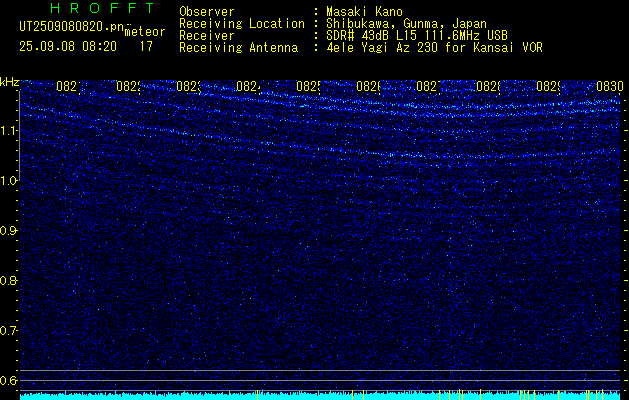Viewport: 629px width, 400px height.
Task: Click the green HROFFT title text
Action: pos(102,8)
